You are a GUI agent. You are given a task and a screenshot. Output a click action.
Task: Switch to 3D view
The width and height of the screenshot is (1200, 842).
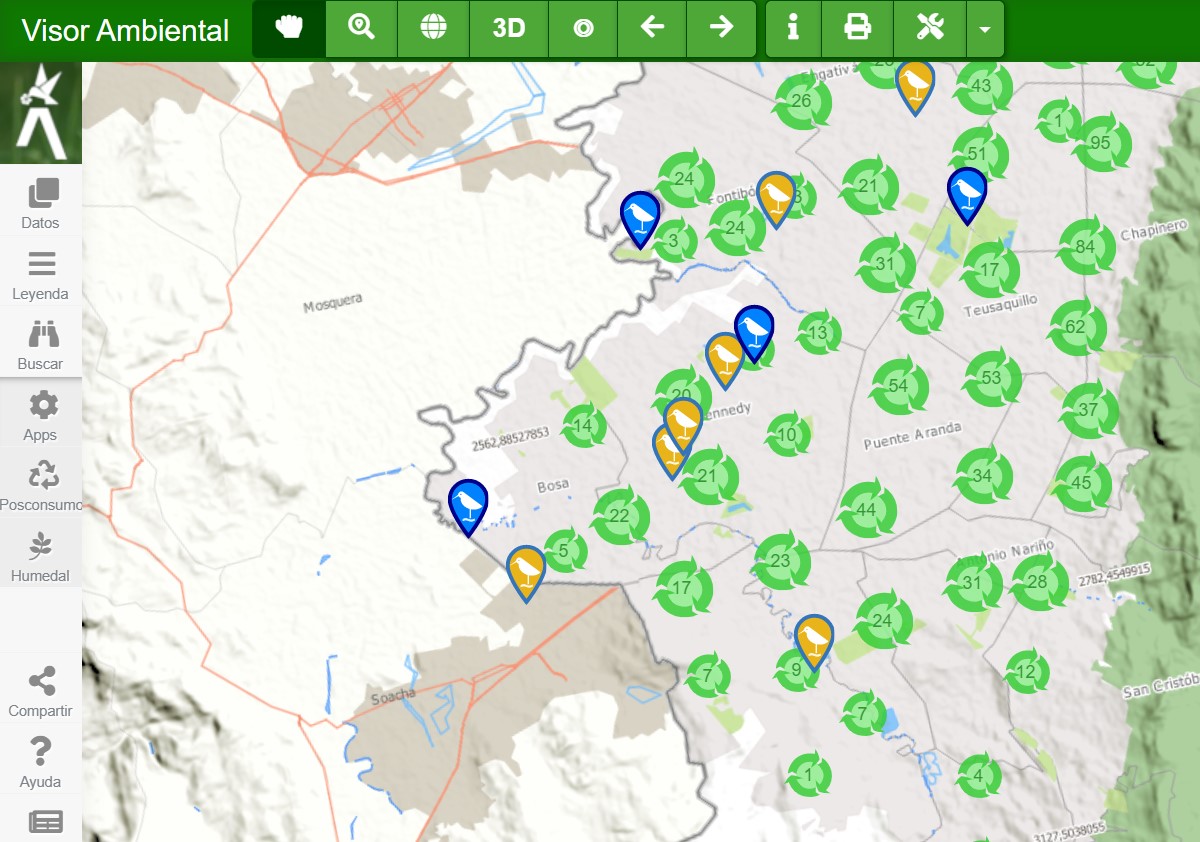508,28
